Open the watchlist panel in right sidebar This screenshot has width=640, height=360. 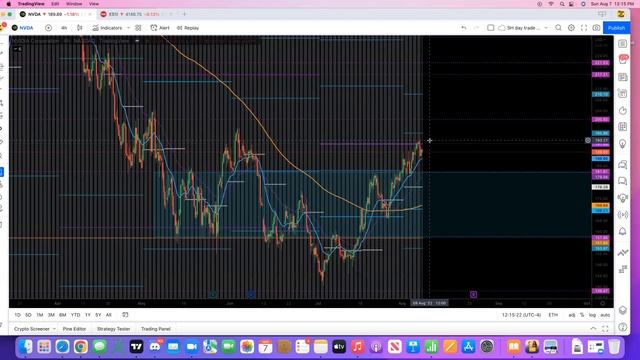point(622,44)
